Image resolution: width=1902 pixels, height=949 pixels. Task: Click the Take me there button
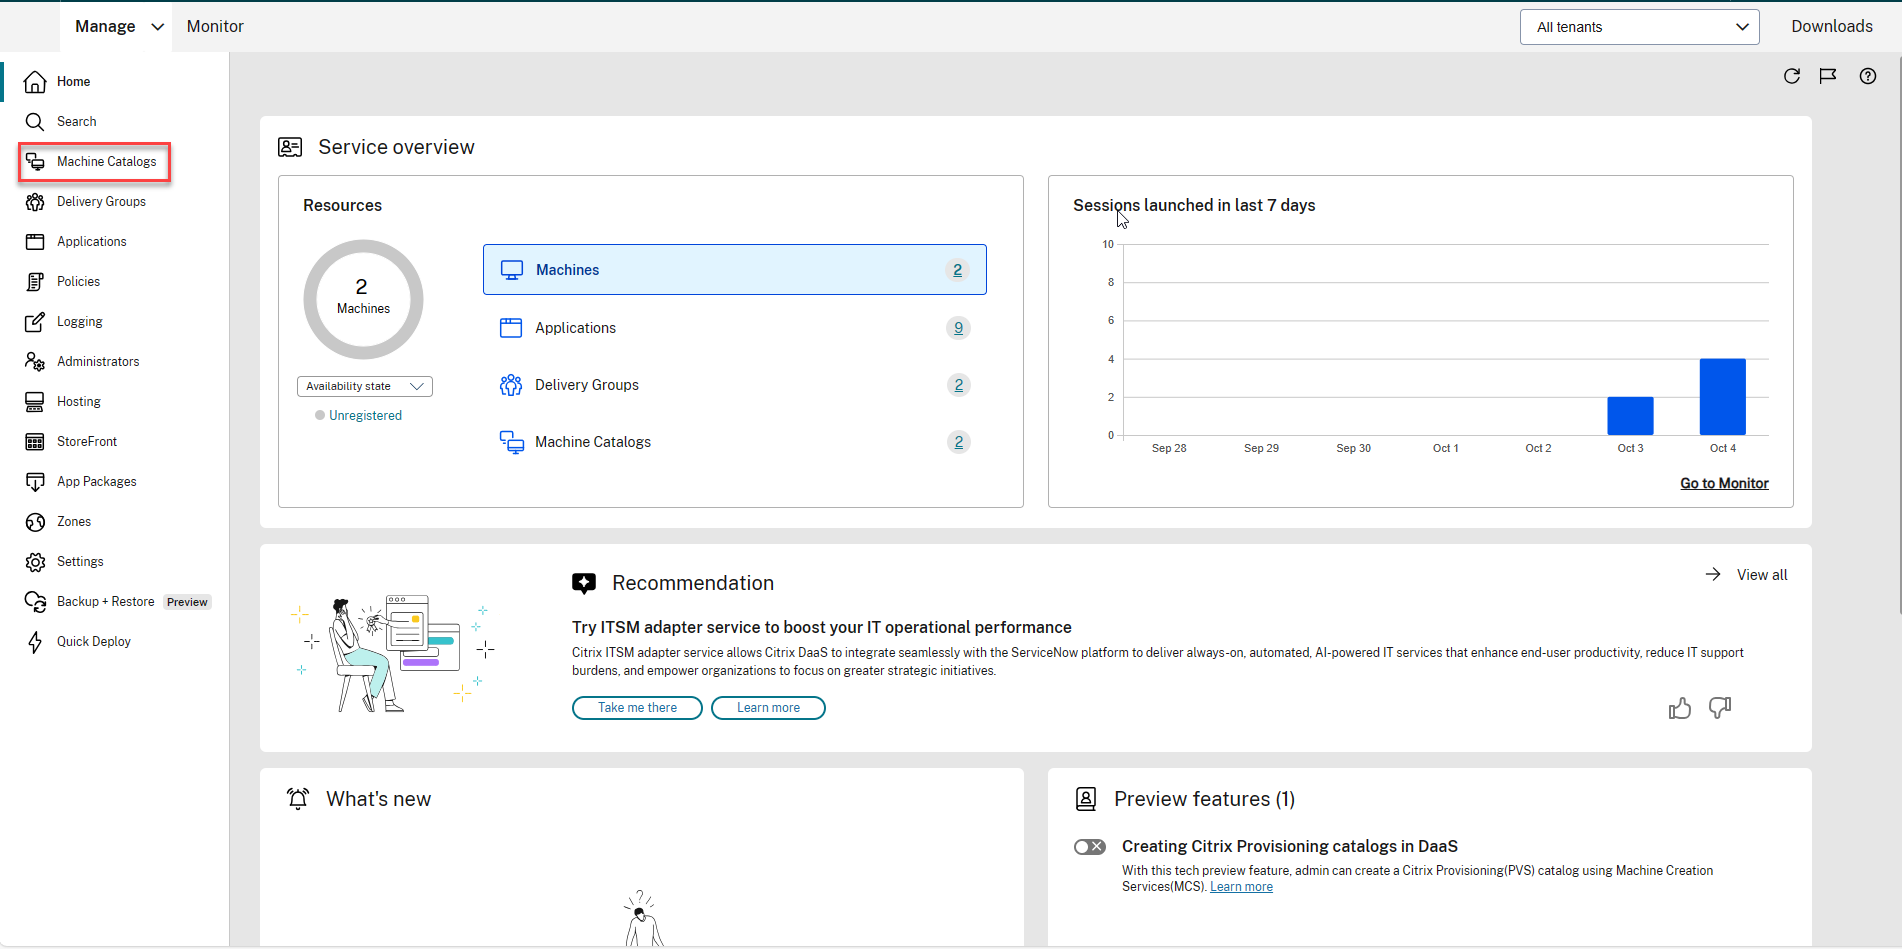click(x=637, y=708)
